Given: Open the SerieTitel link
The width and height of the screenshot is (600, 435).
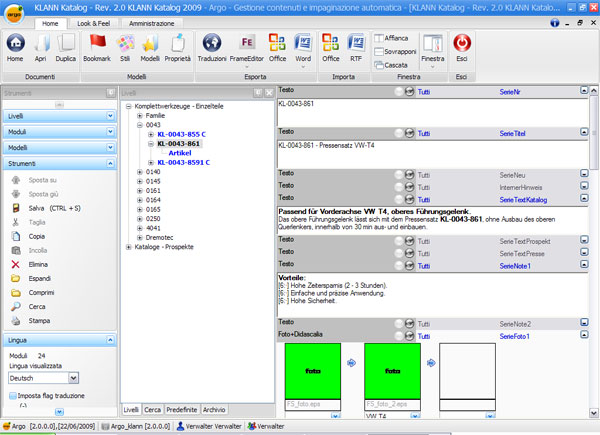Looking at the screenshot, I should (512, 134).
